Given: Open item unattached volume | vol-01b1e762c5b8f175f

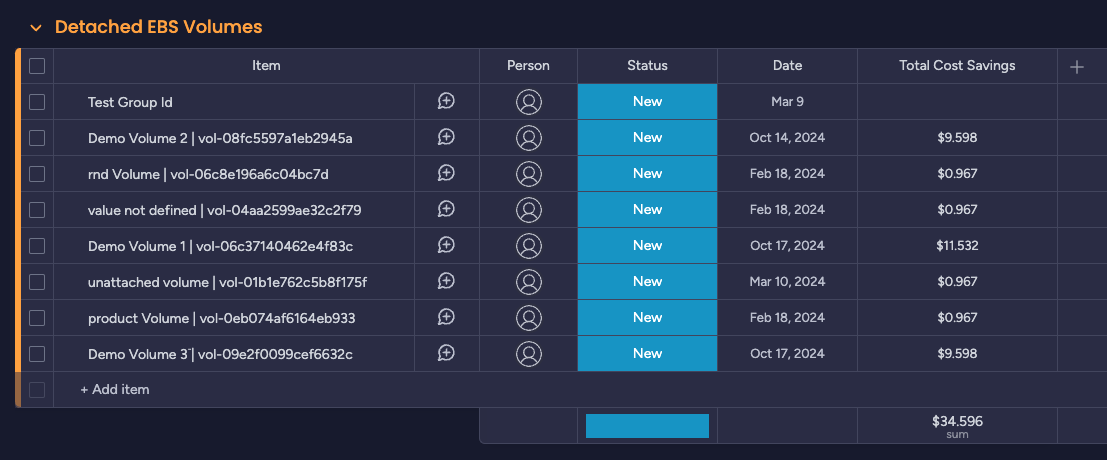Looking at the screenshot, I should (x=227, y=282).
